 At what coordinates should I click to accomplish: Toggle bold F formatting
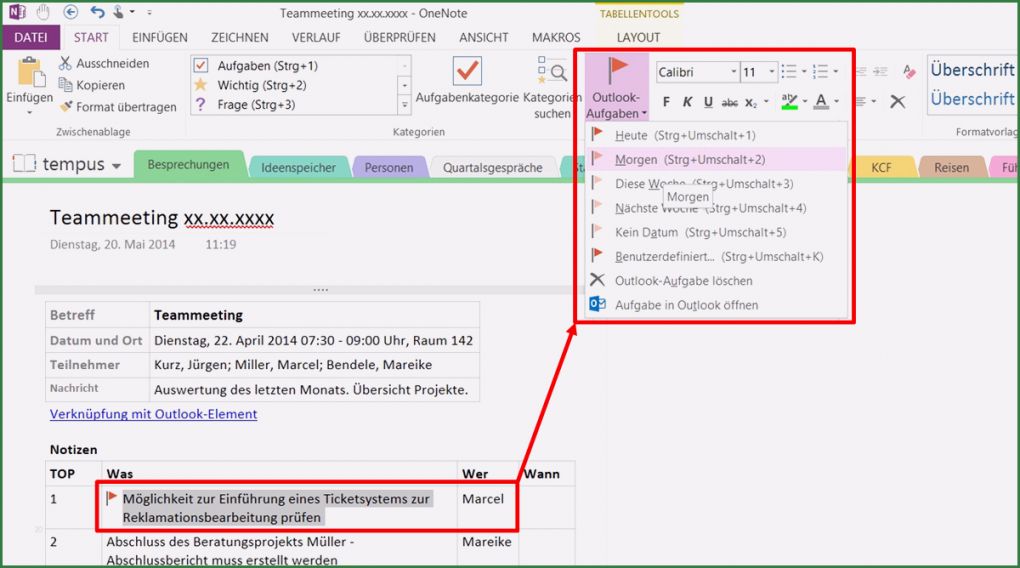pos(666,101)
